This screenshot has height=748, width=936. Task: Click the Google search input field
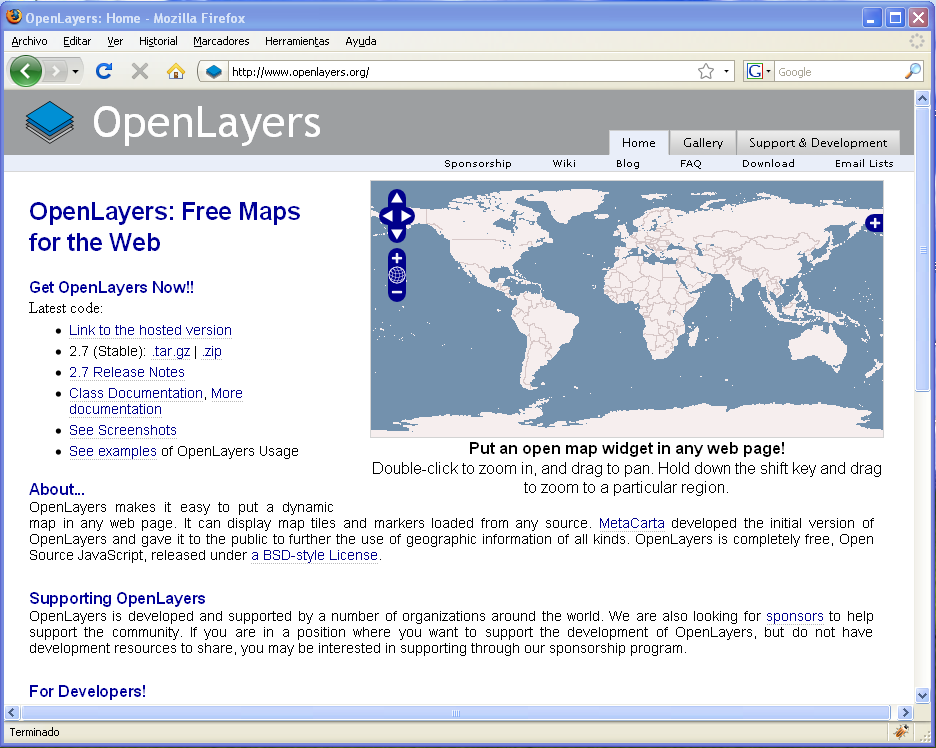tap(838, 71)
